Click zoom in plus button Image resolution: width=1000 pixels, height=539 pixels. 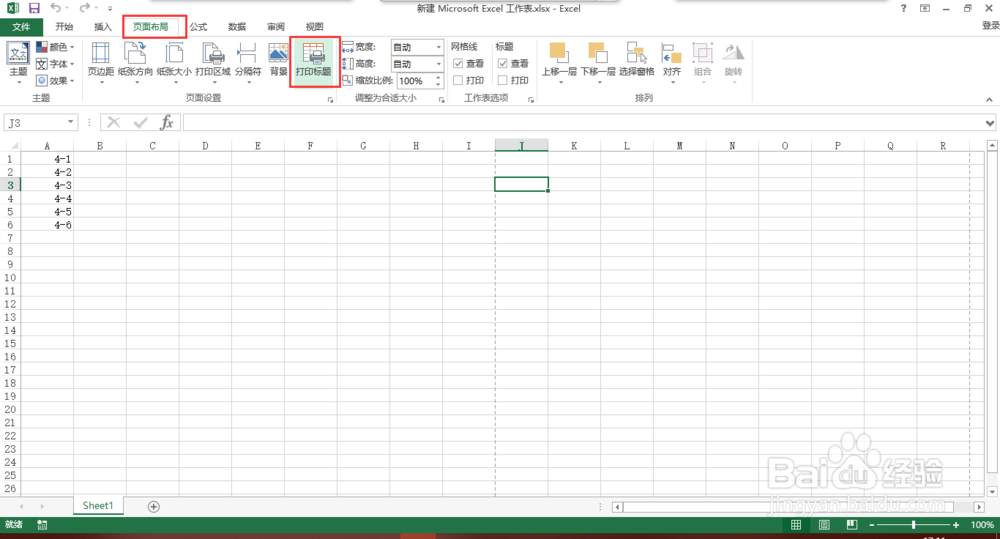pos(955,525)
